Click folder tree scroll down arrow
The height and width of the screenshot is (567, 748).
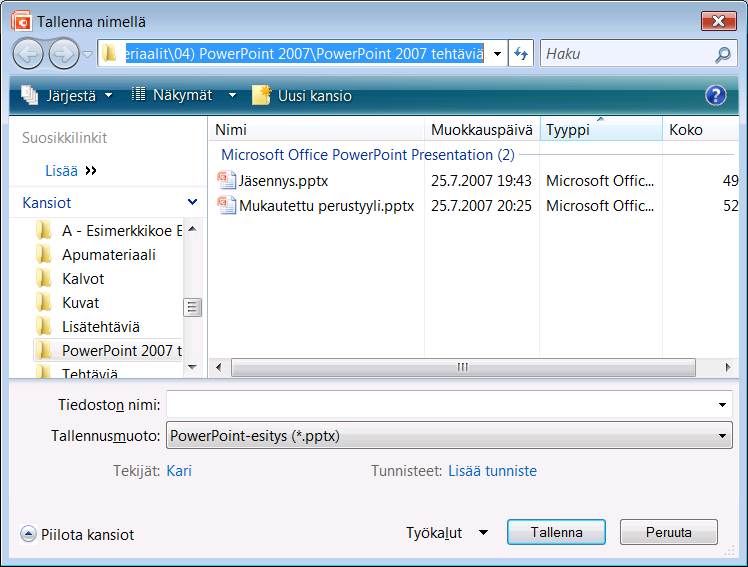193,367
